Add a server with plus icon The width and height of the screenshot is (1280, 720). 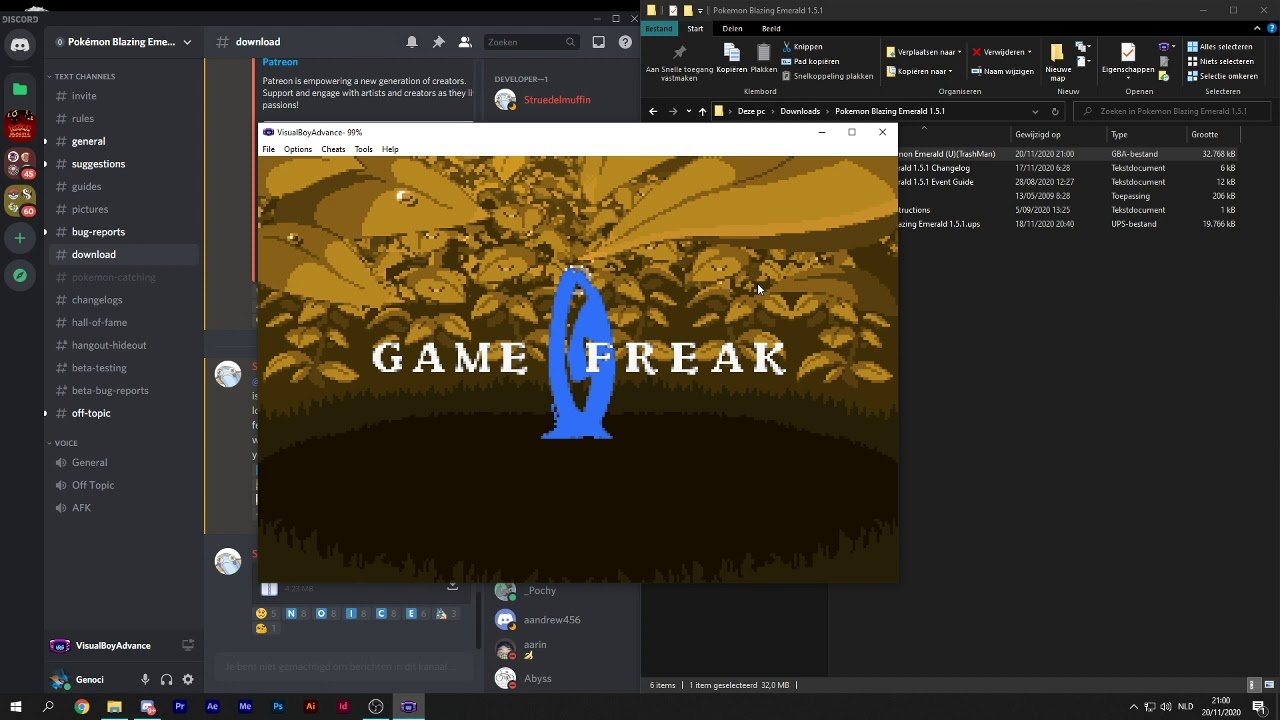[x=20, y=238]
